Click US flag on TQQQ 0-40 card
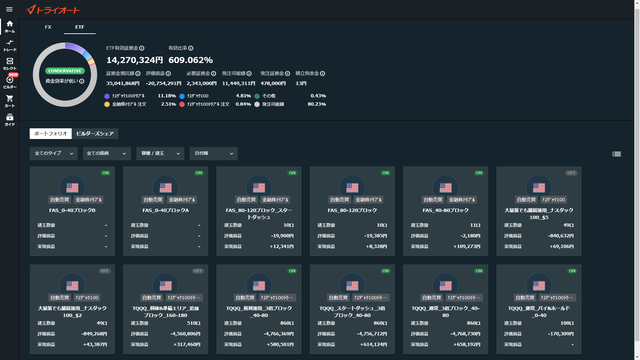The image size is (640, 360). (539, 285)
